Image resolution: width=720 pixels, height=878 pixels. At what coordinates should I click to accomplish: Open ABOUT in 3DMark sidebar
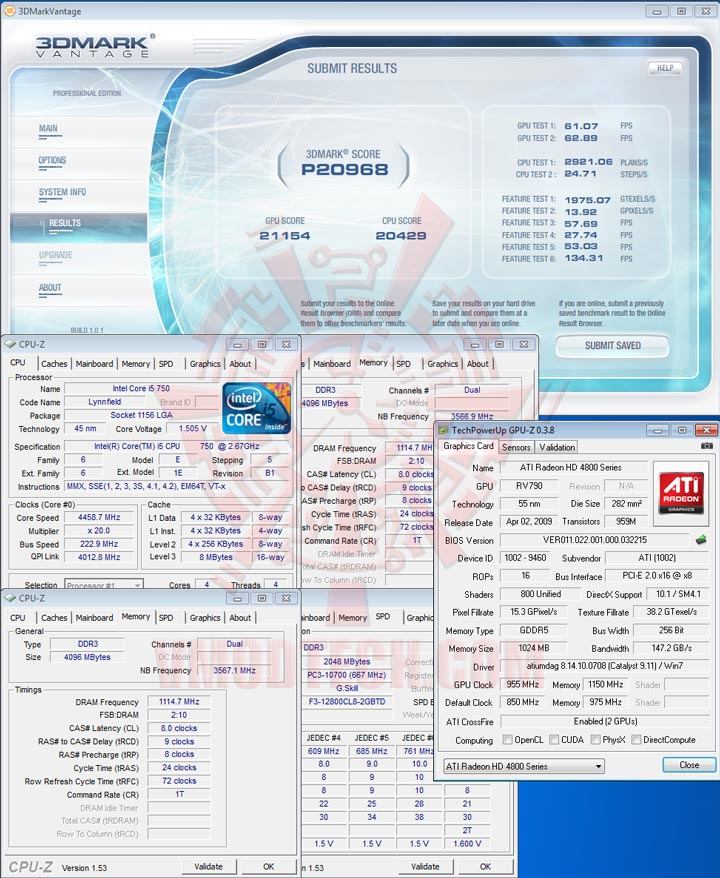50,288
